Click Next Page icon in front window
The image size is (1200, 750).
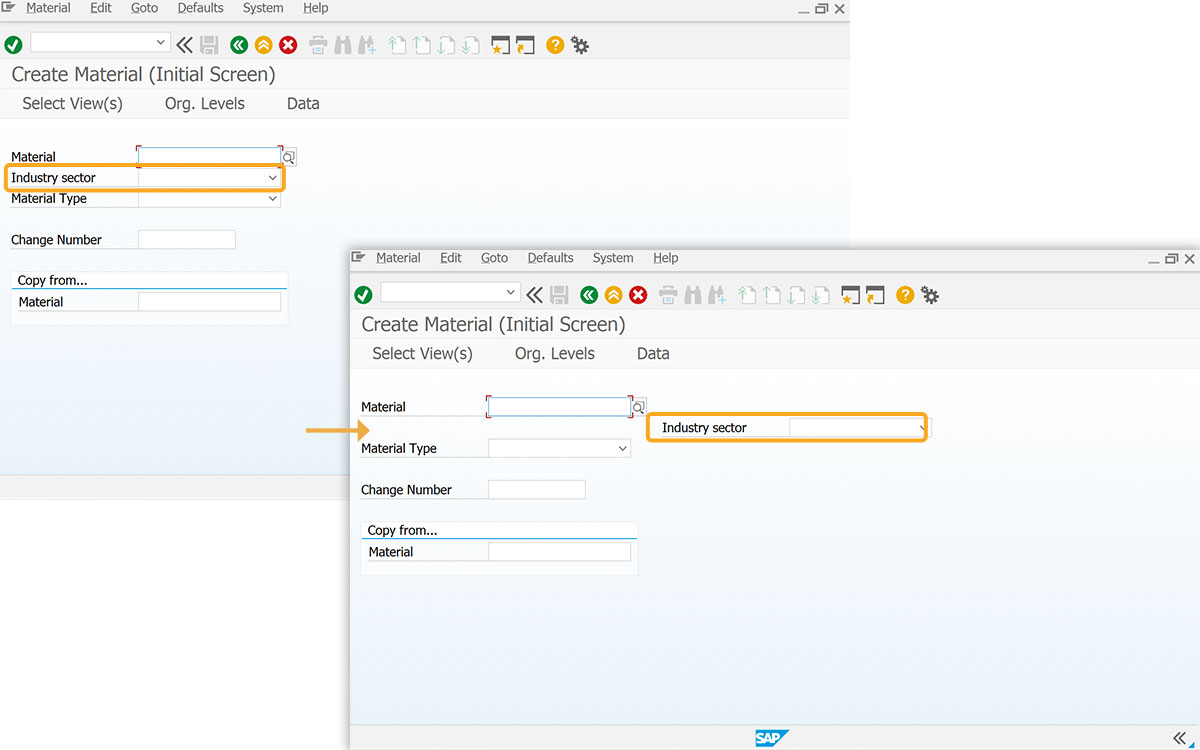point(796,295)
